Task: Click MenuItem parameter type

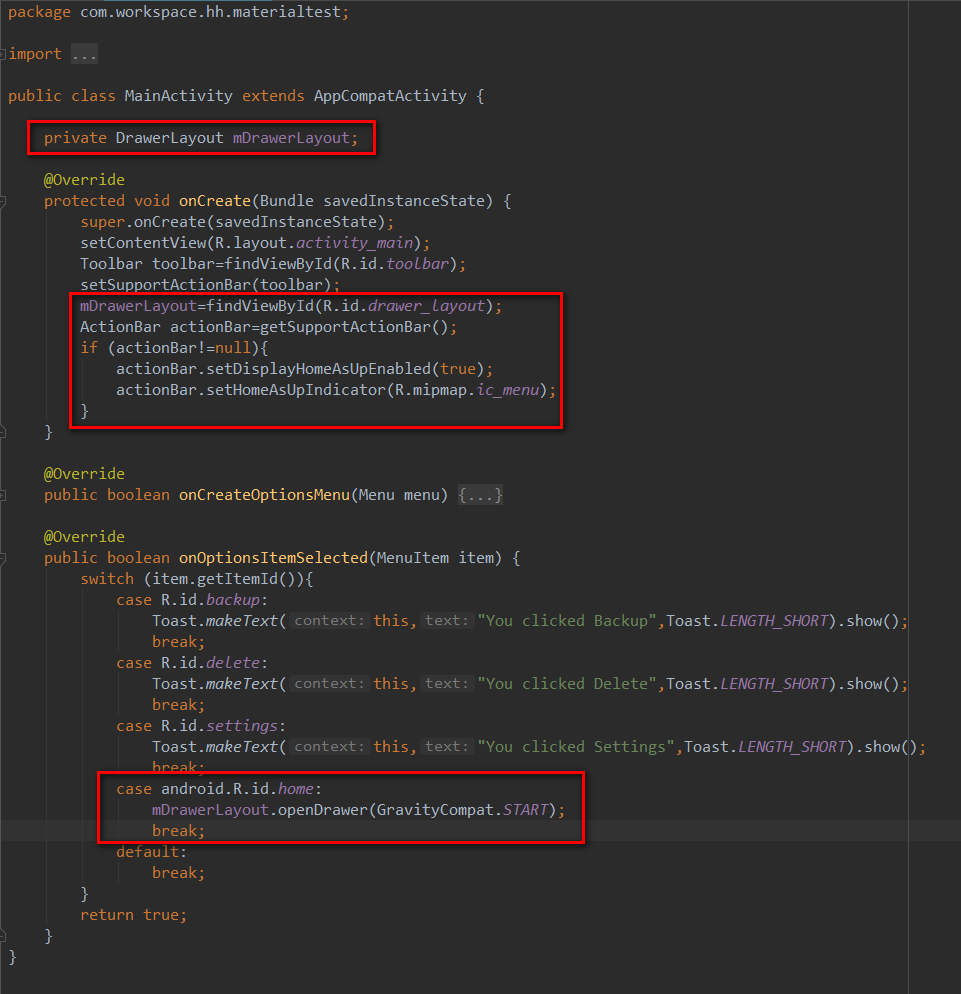Action: tap(413, 558)
